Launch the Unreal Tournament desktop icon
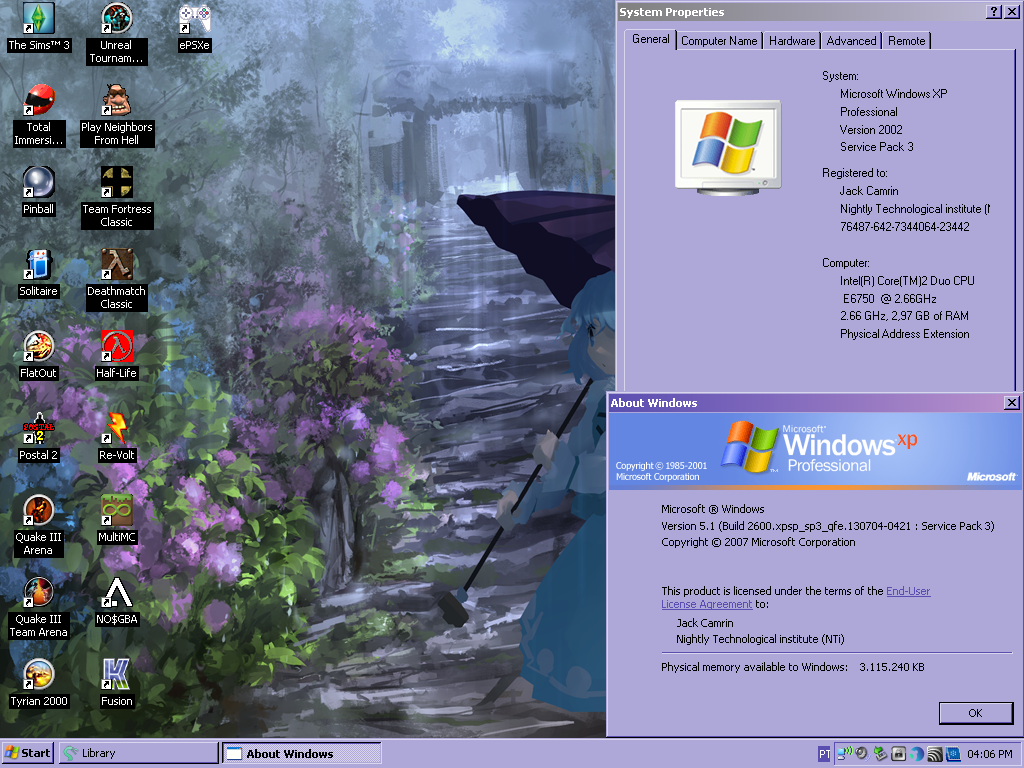 pos(117,19)
